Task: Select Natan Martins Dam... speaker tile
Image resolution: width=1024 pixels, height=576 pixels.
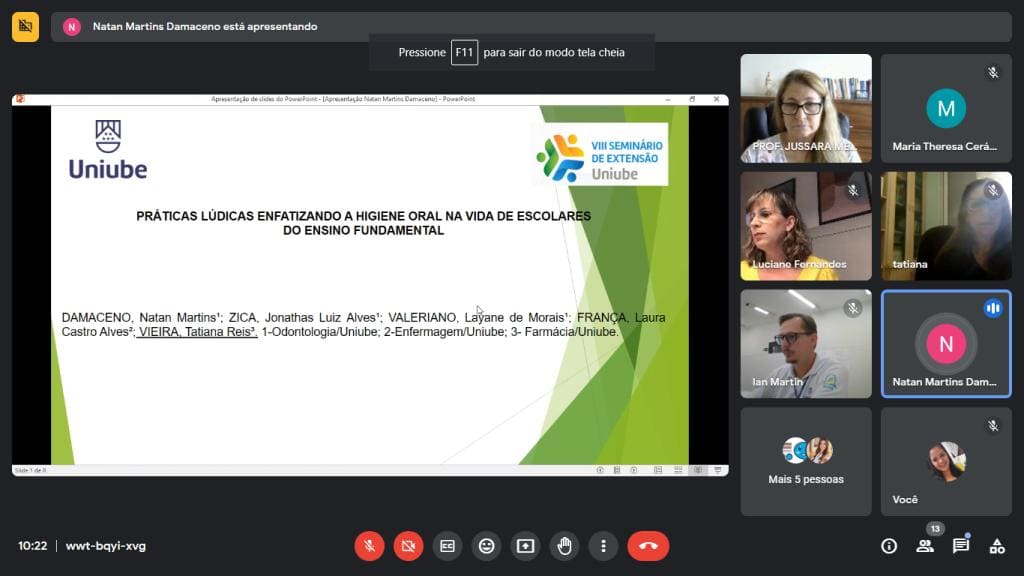Action: [x=946, y=344]
